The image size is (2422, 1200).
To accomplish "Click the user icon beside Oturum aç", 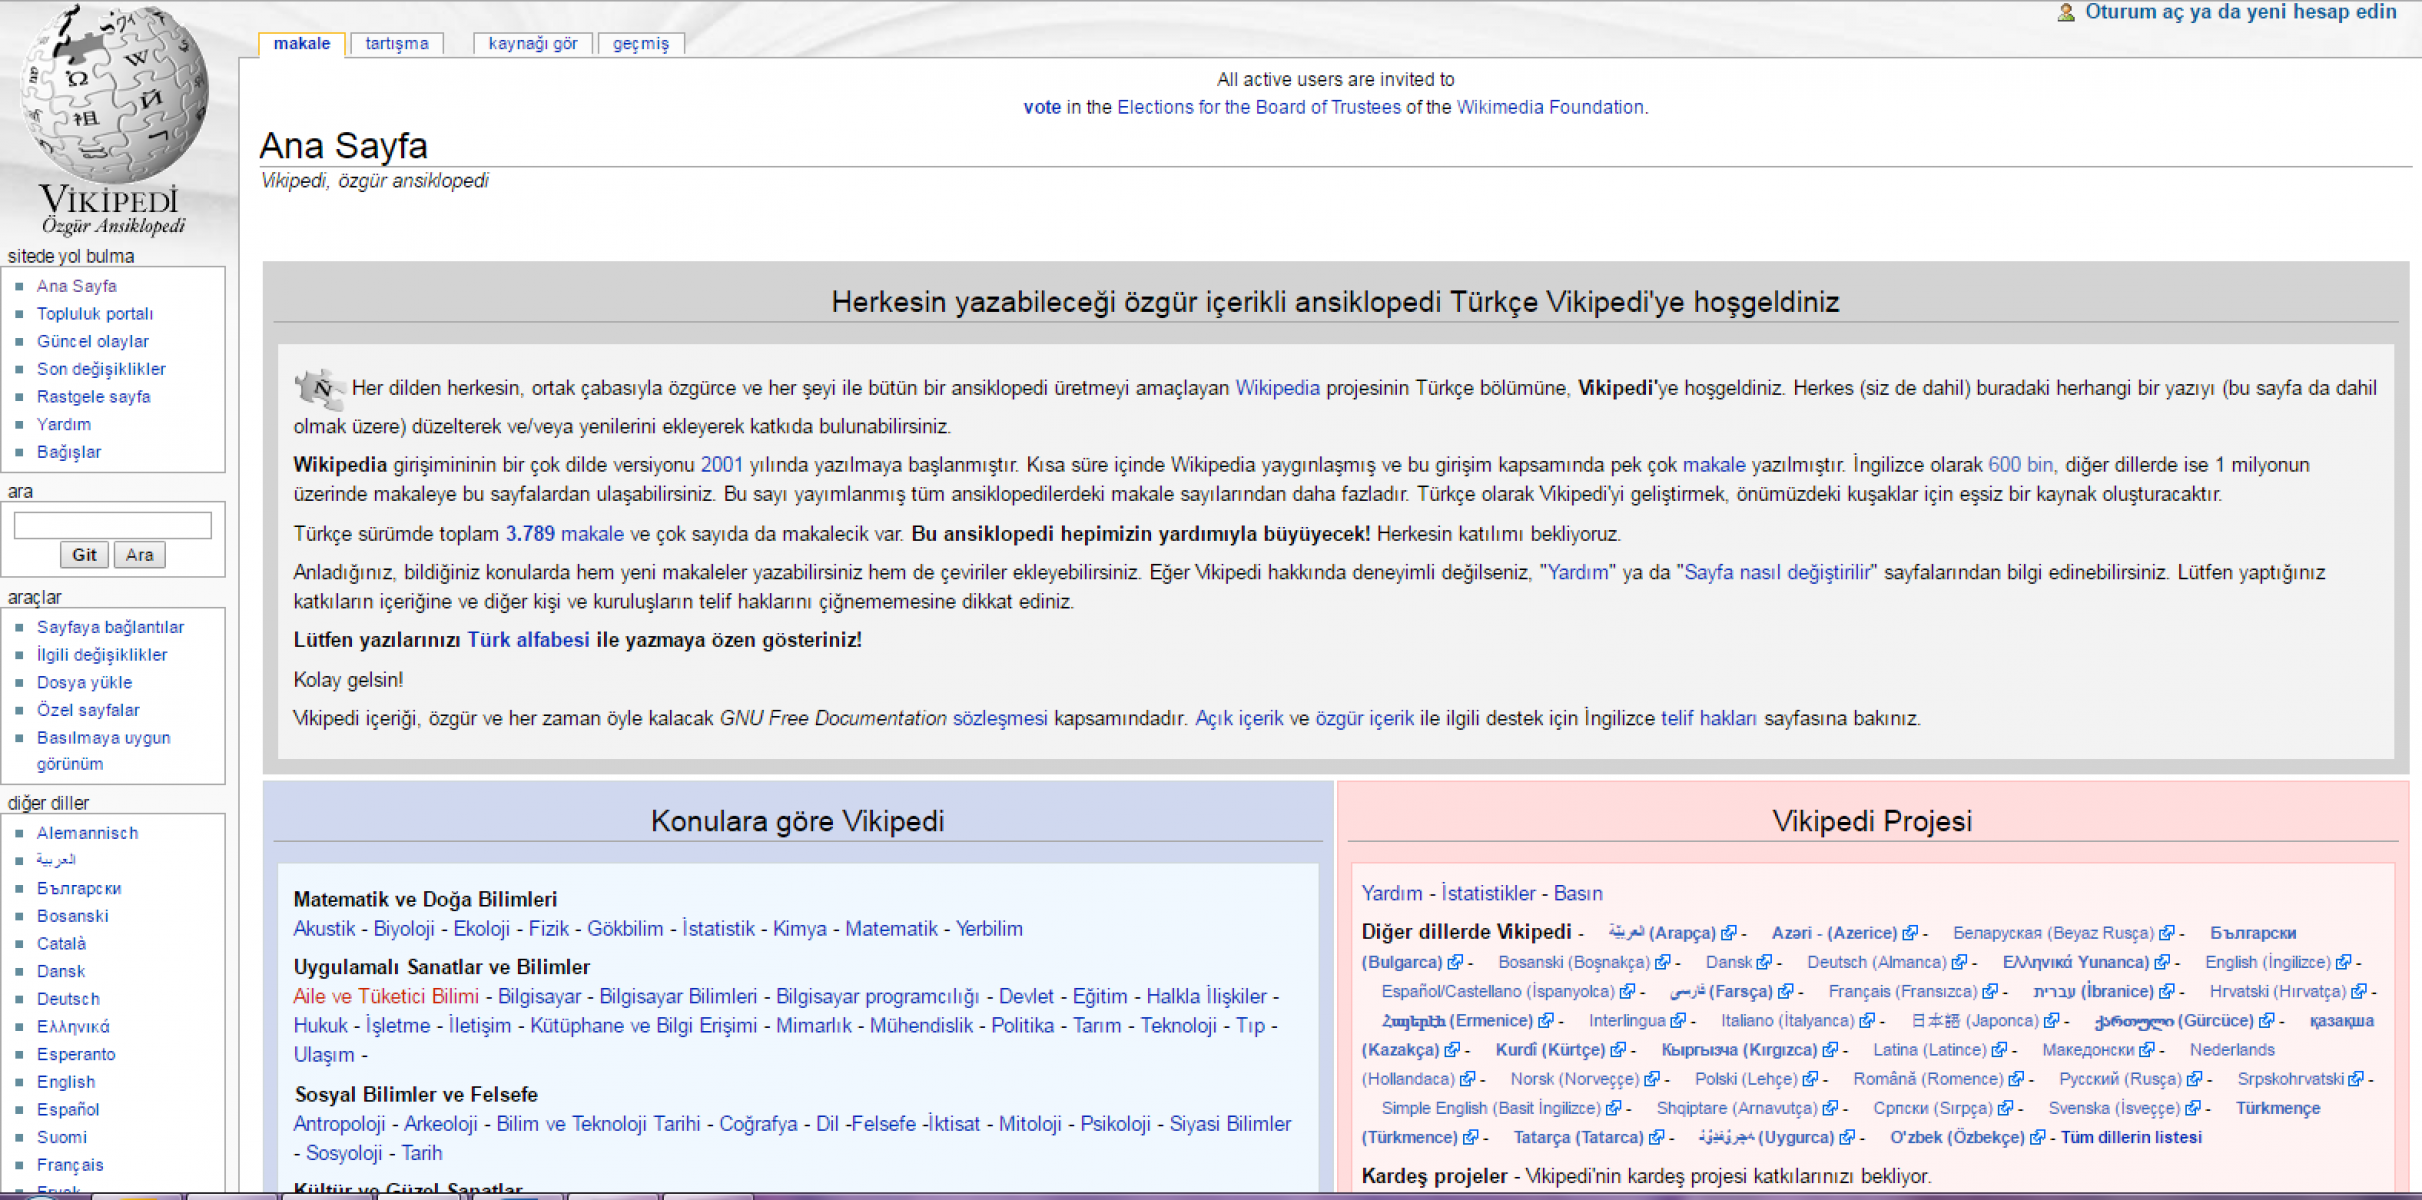I will click(2066, 13).
